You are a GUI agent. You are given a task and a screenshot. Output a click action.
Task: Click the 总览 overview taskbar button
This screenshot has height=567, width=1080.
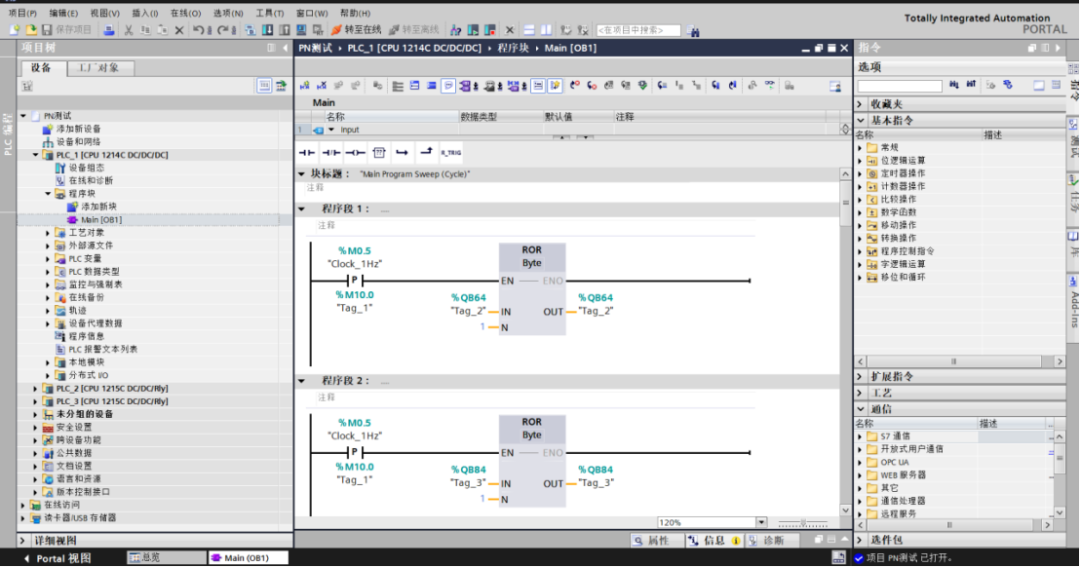[166, 558]
